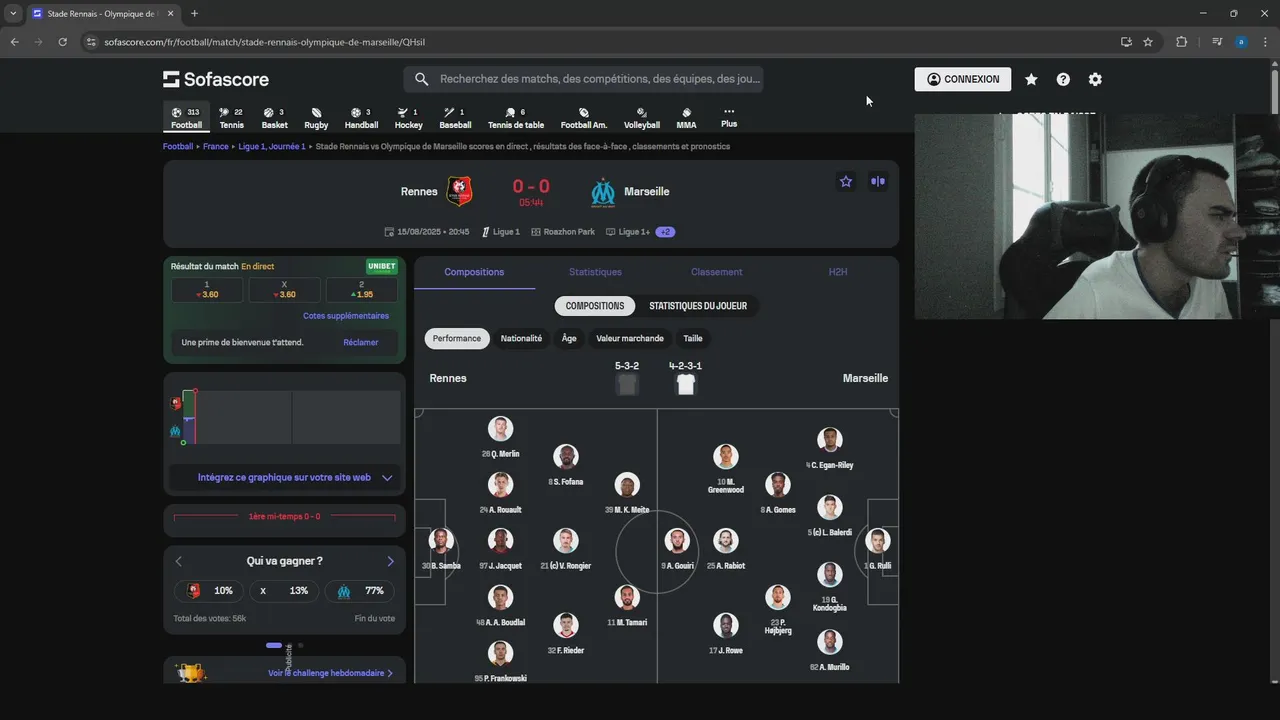Open the Rugby sport category

[x=316, y=118]
